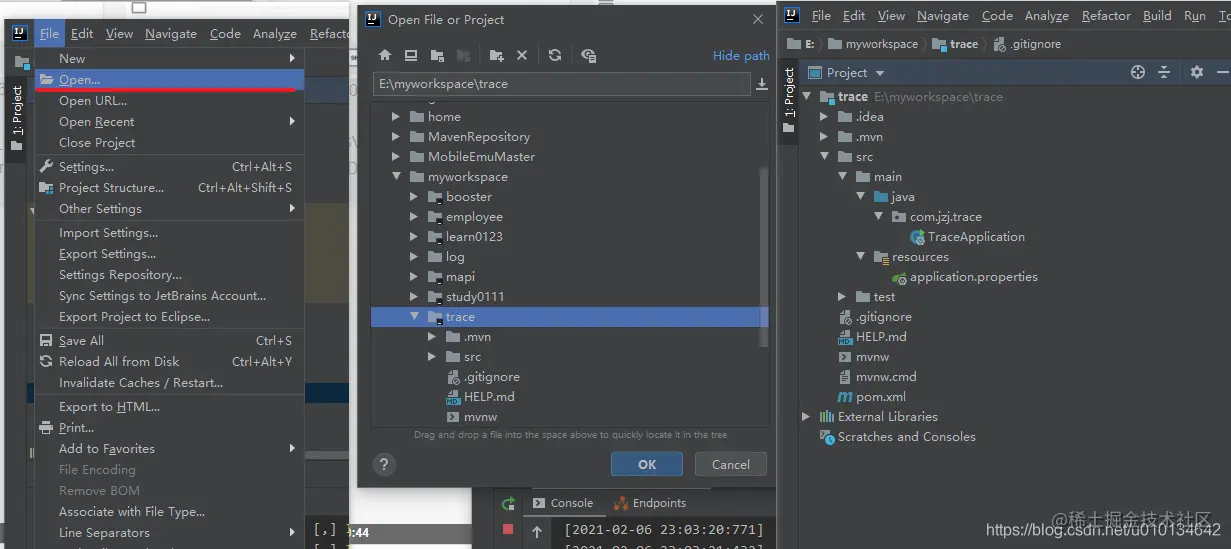This screenshot has width=1231, height=549.
Task: Click the help question mark button in dialog
Action: coord(384,464)
